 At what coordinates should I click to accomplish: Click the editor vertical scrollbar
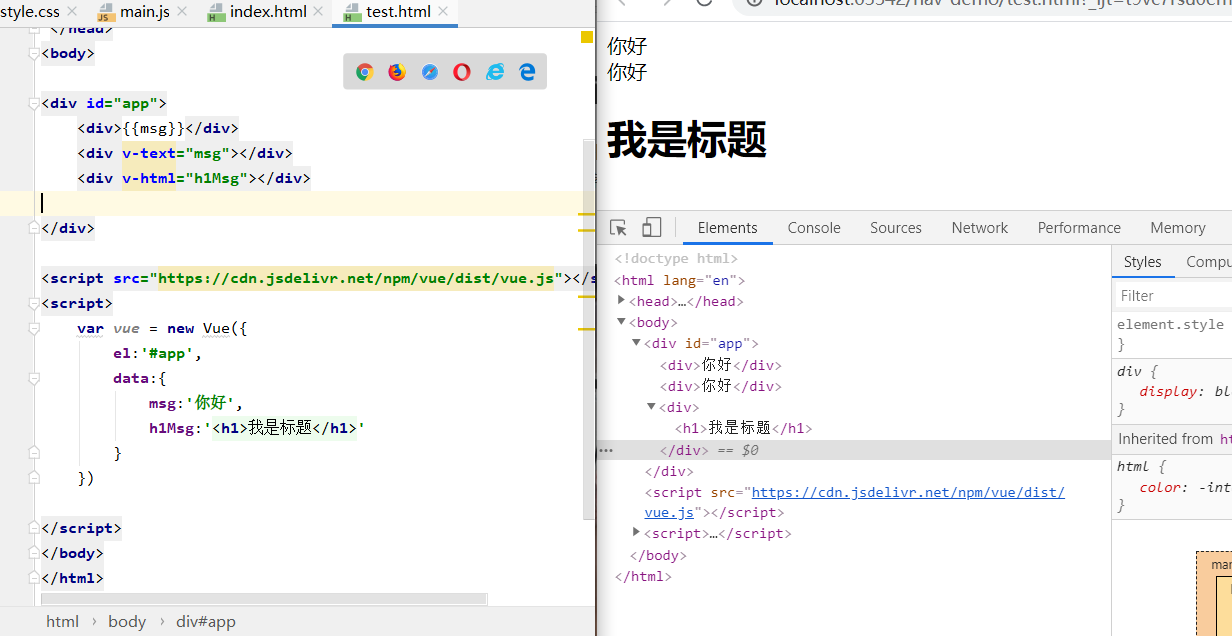coord(589,329)
